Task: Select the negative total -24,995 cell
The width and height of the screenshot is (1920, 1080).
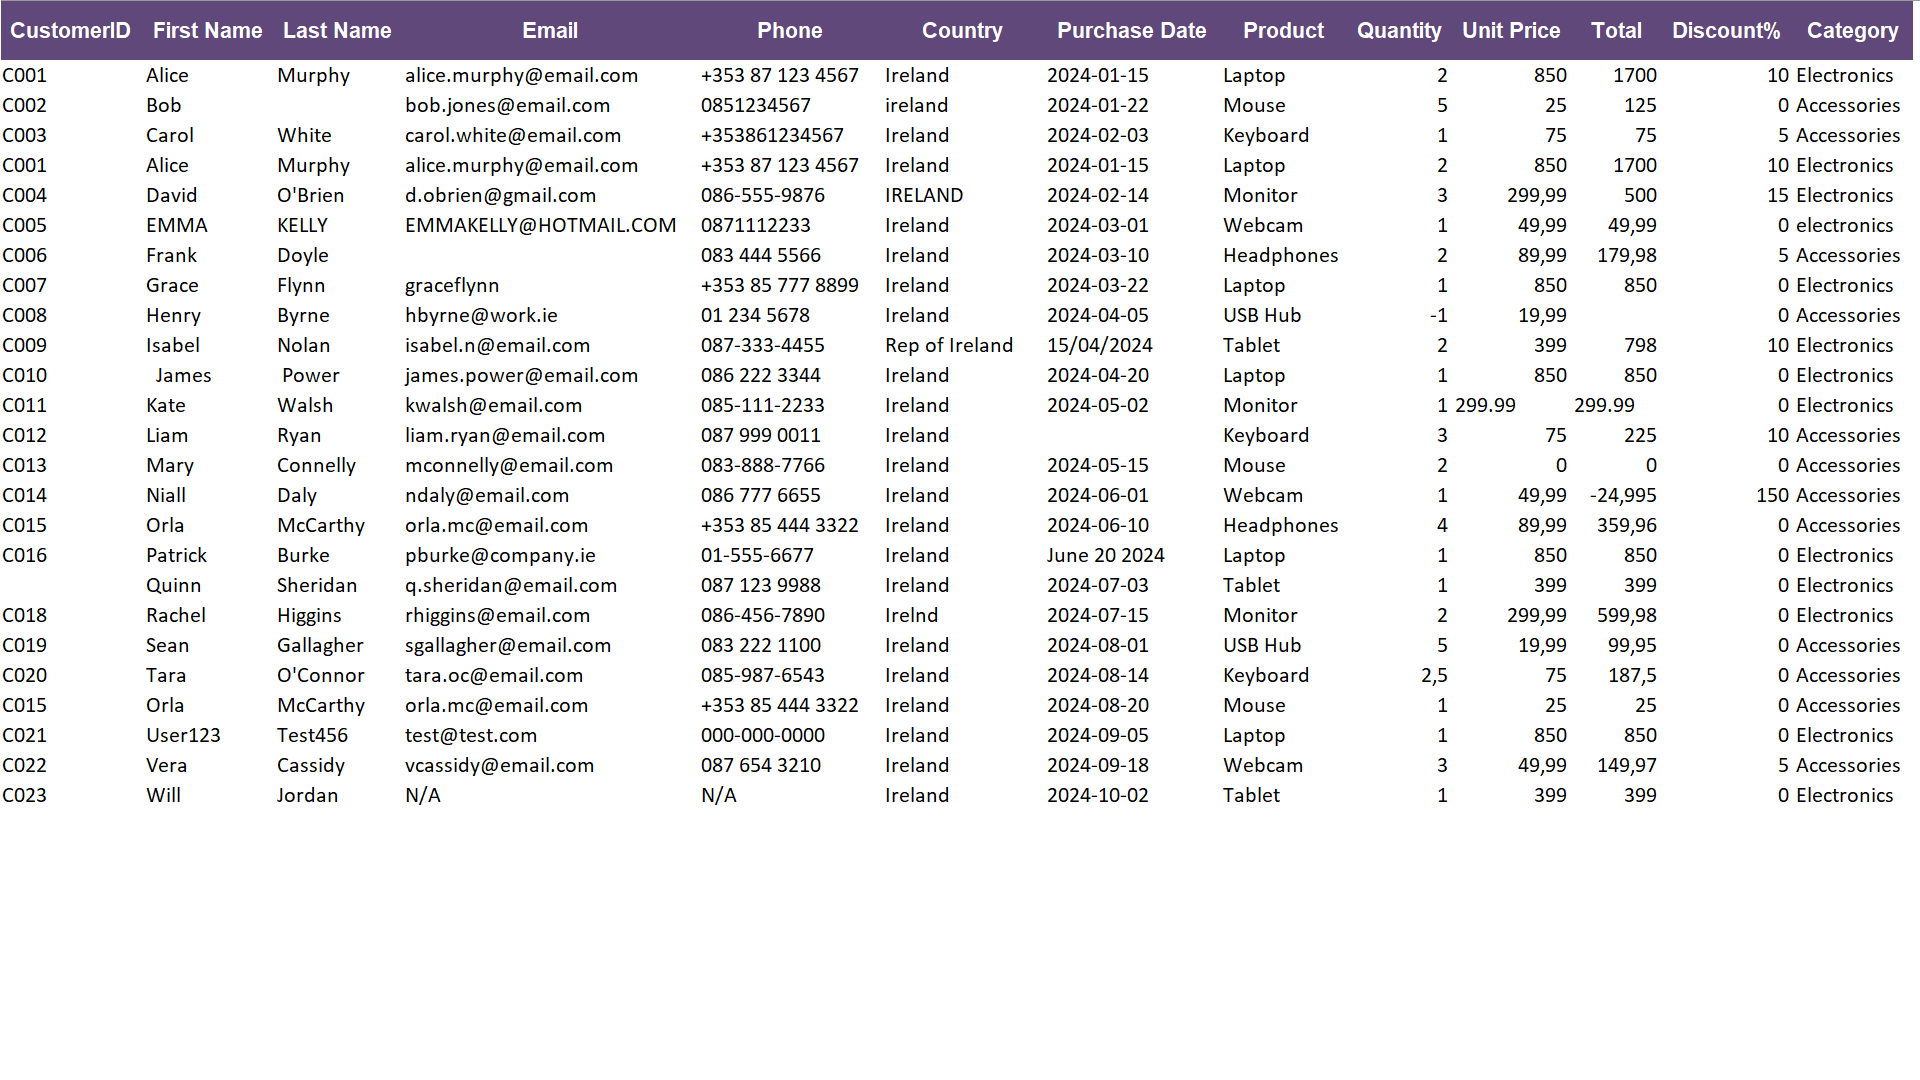Action: (x=1622, y=496)
